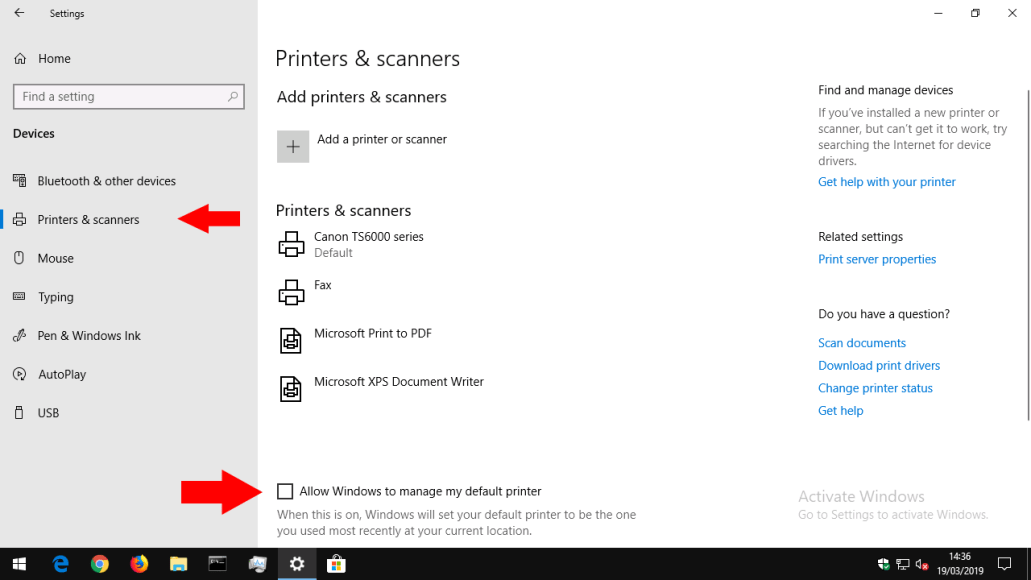
Task: Launch Firefox from taskbar
Action: pyautogui.click(x=139, y=564)
